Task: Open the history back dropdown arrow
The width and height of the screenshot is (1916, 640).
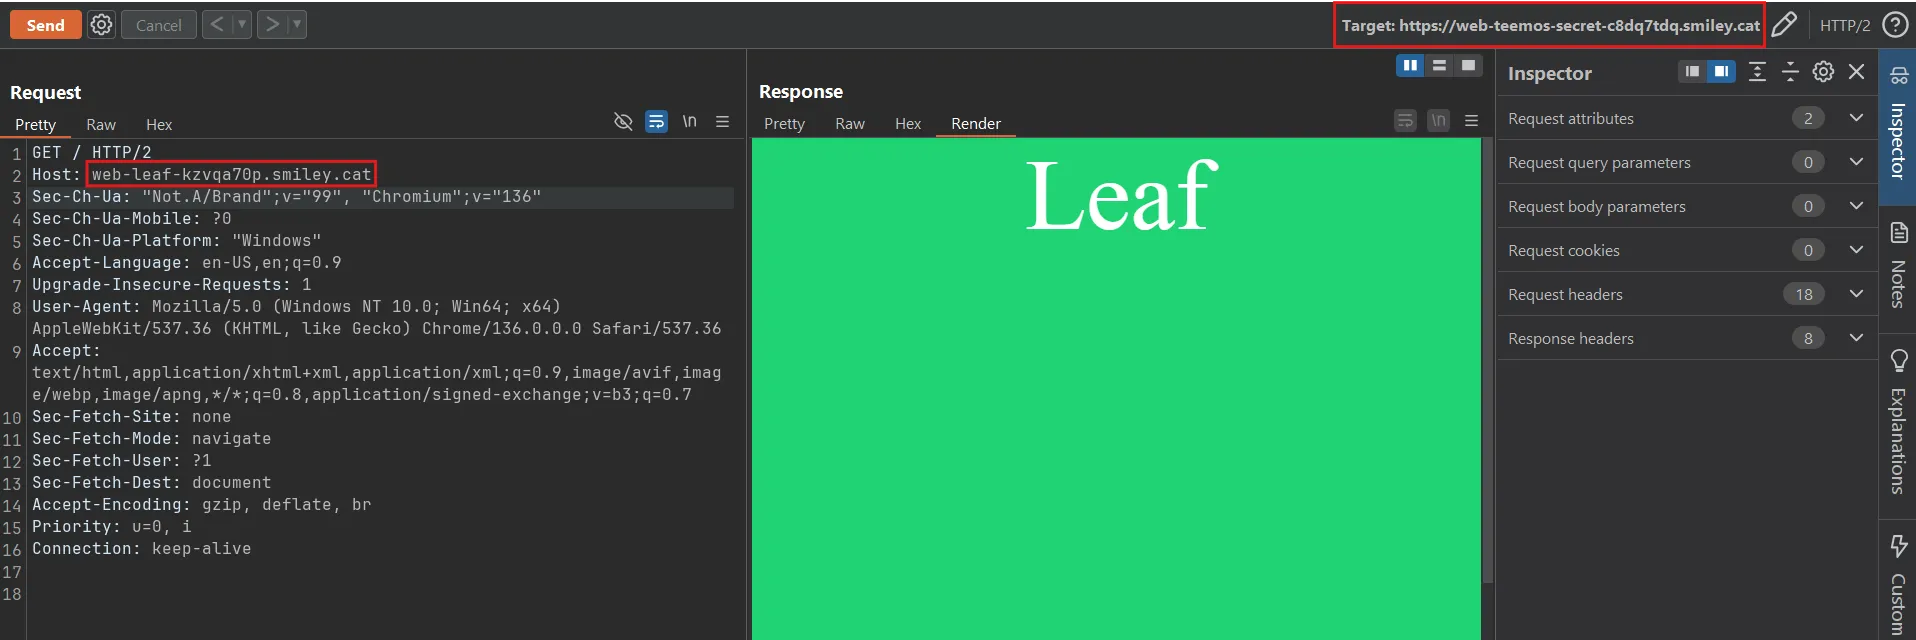Action: [x=241, y=25]
